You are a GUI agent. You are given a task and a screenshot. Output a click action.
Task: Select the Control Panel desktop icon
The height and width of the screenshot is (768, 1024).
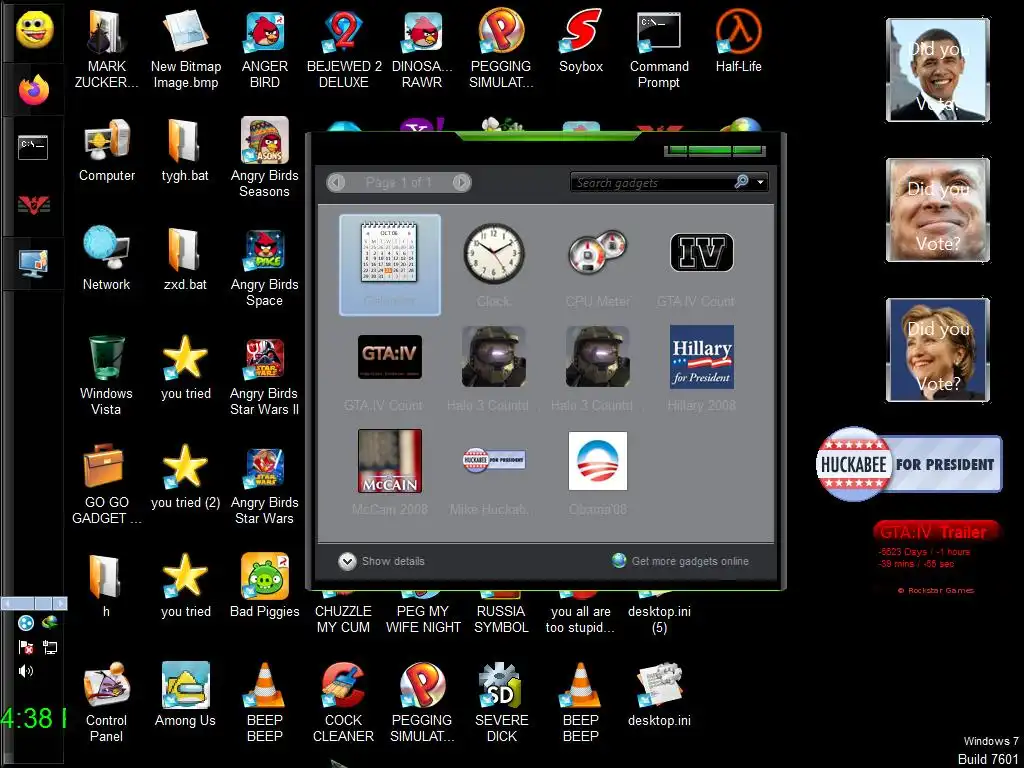106,703
